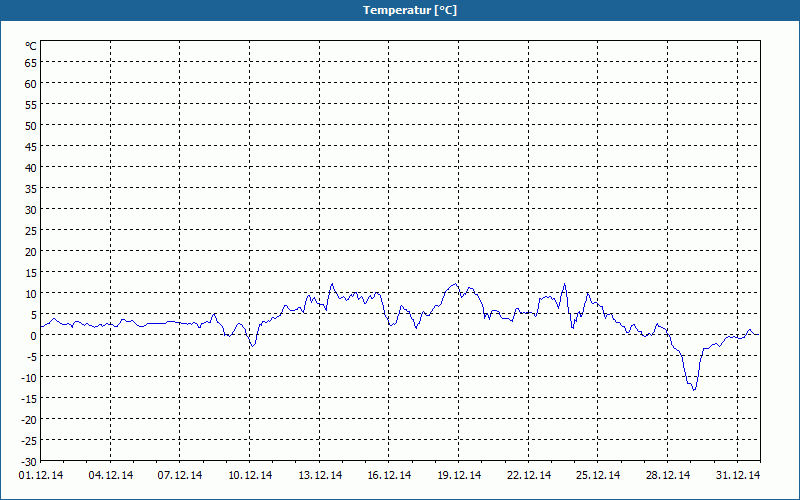Screen dimensions: 800x500
Task: Click the 16.12.14 date label
Action: pos(389,475)
